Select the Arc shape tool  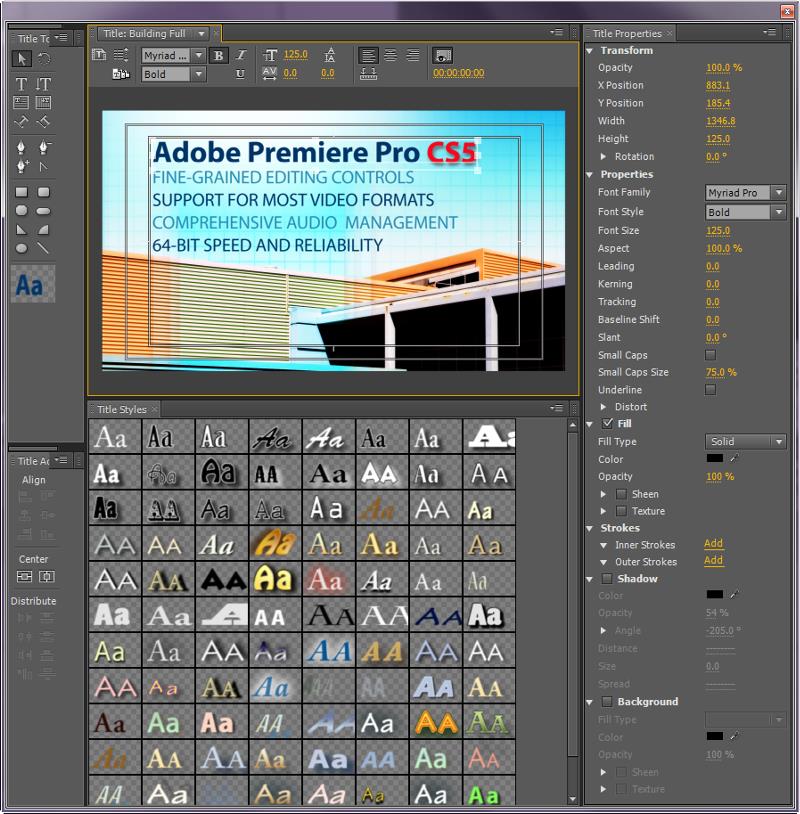coord(44,229)
